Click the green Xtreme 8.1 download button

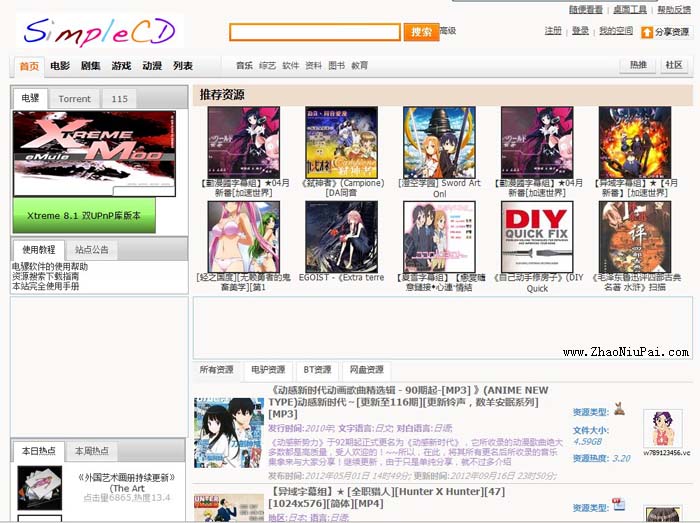84,216
